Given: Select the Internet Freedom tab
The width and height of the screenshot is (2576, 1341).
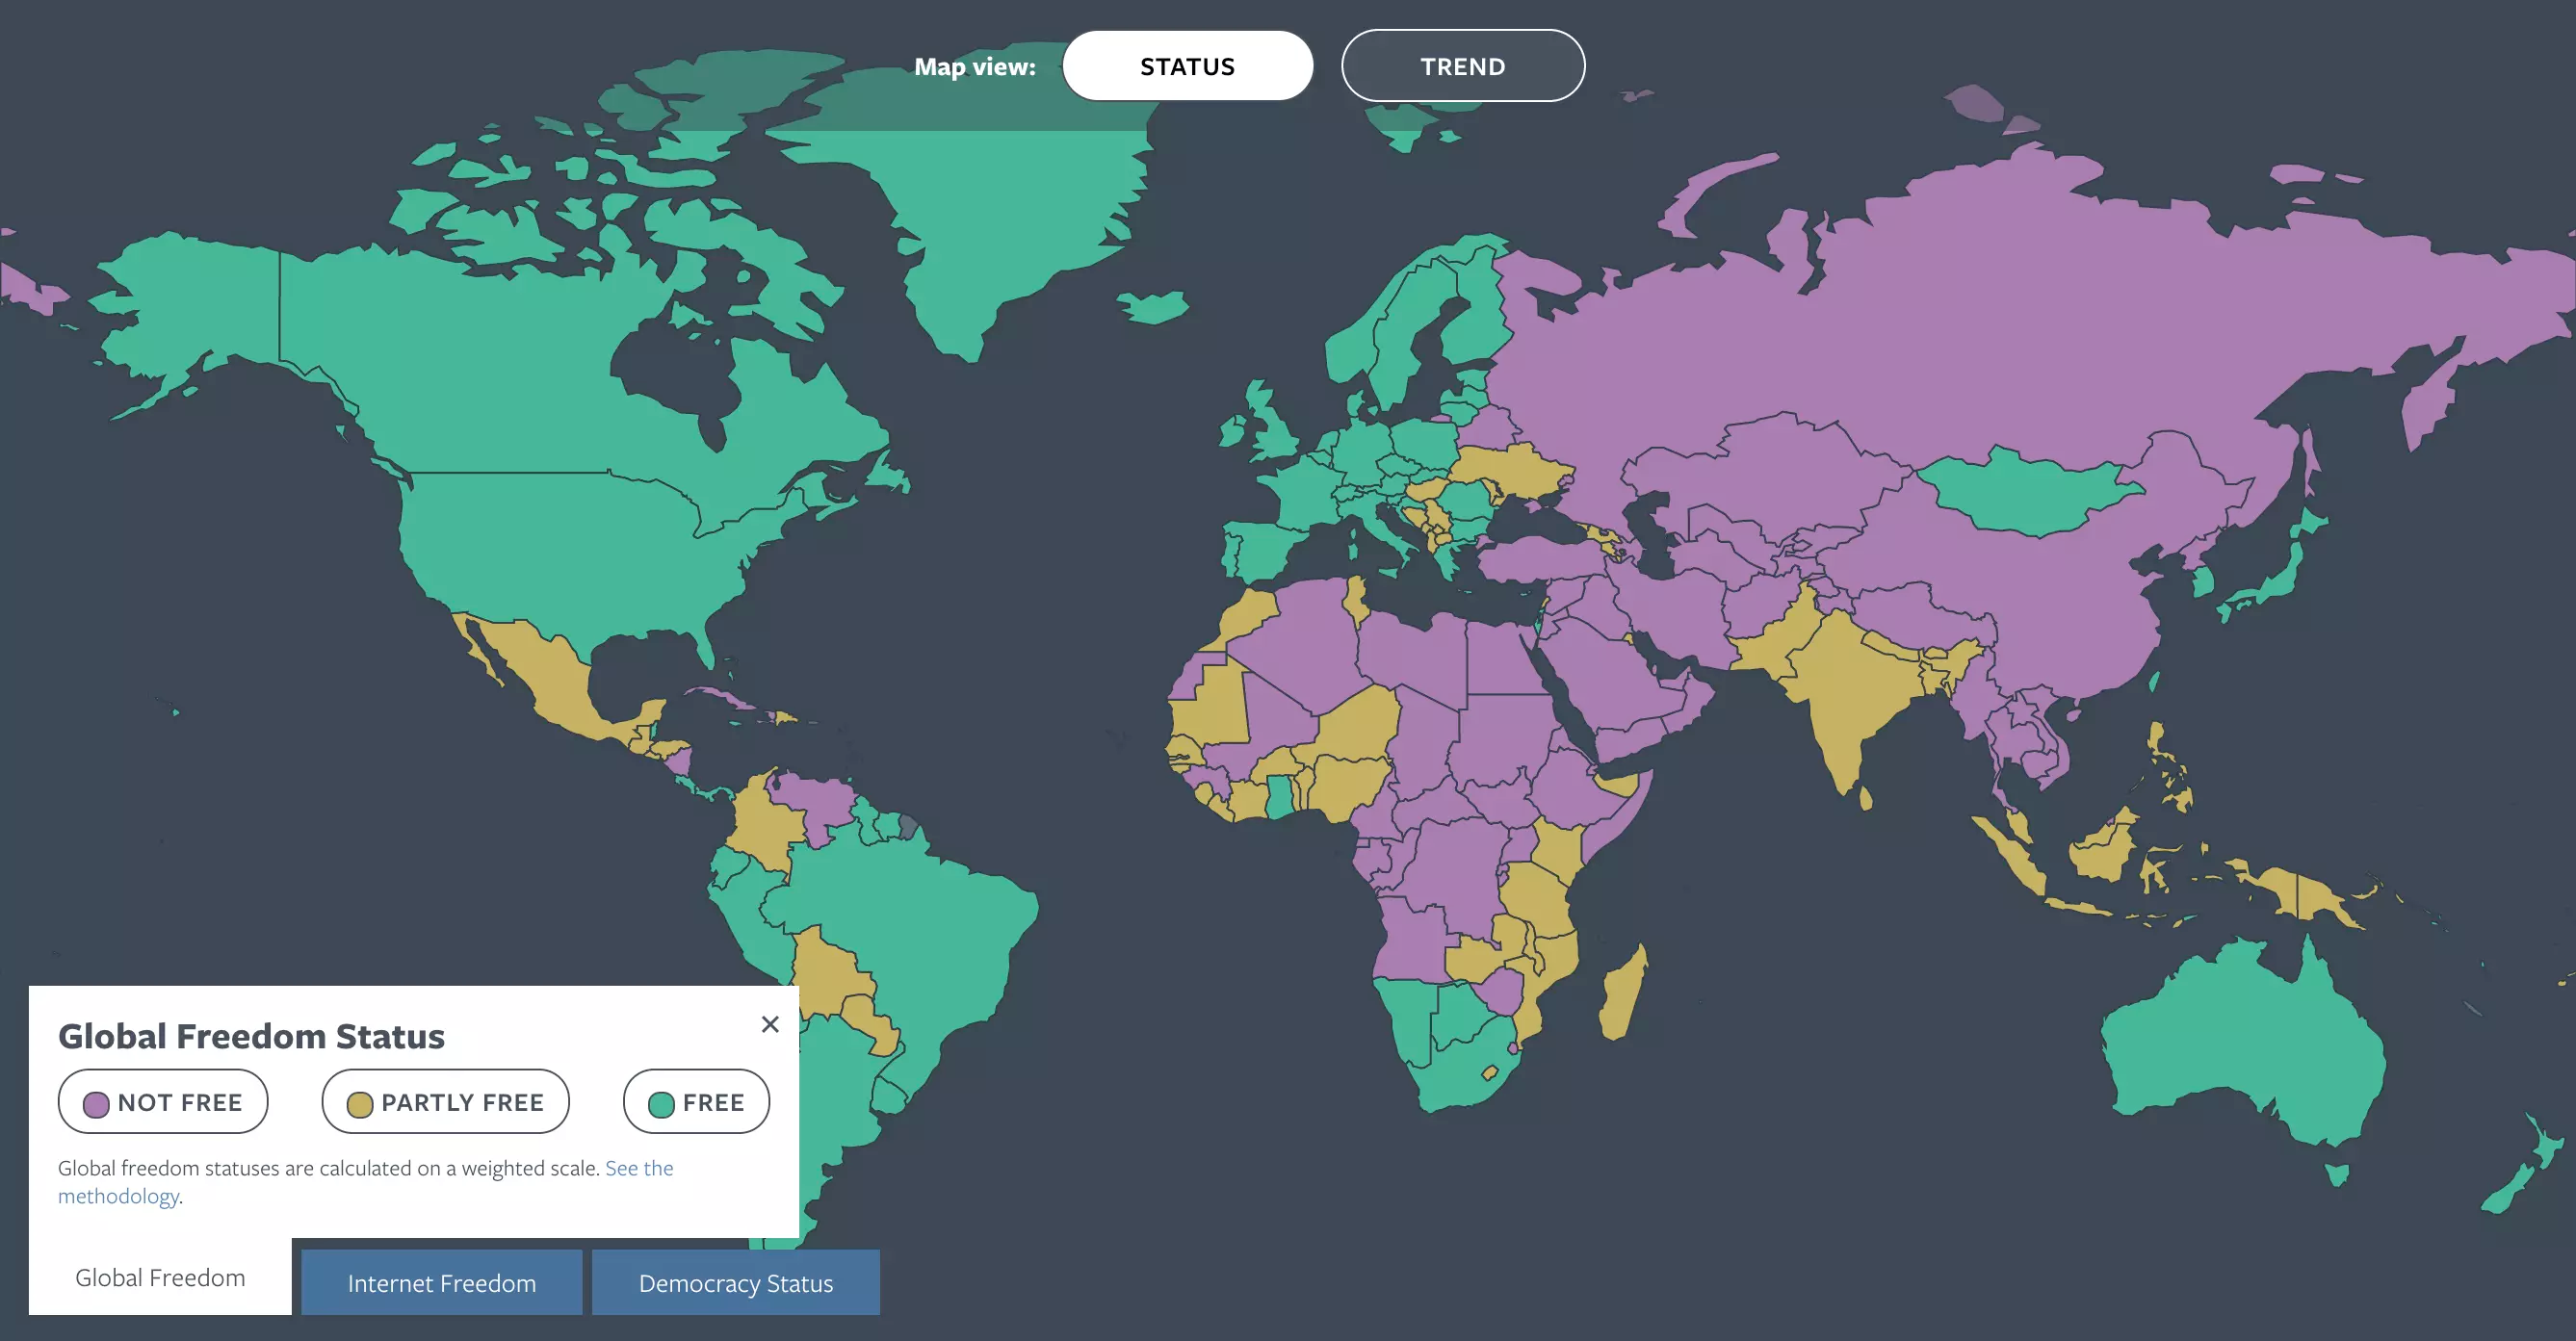Looking at the screenshot, I should click(441, 1282).
